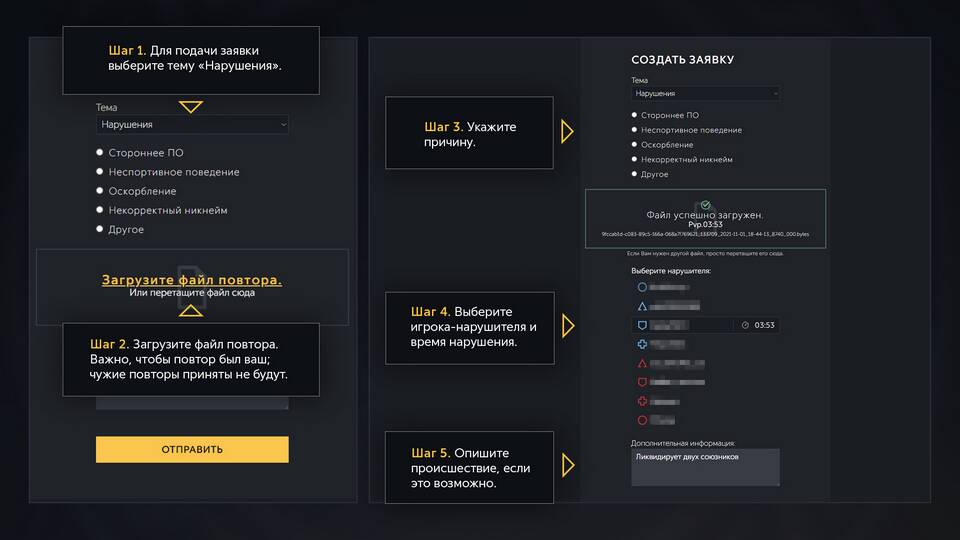Image resolution: width=960 pixels, height=540 pixels.
Task: Expand 'Тема' dropdown under 'Создать заявку'
Action: [x=705, y=93]
